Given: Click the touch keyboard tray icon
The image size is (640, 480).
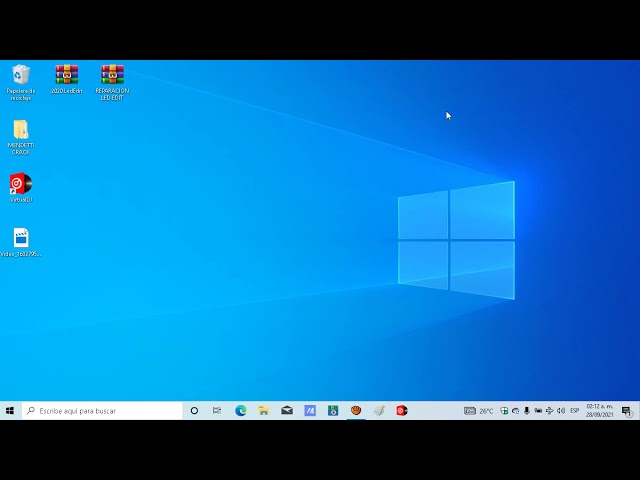Looking at the screenshot, I should (470, 411).
